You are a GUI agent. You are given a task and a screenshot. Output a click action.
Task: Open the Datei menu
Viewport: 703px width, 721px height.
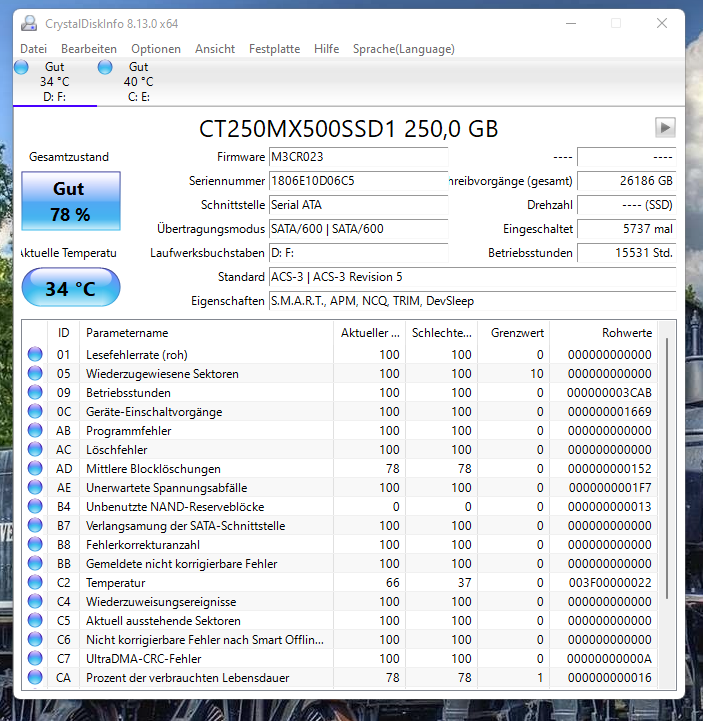(34, 49)
